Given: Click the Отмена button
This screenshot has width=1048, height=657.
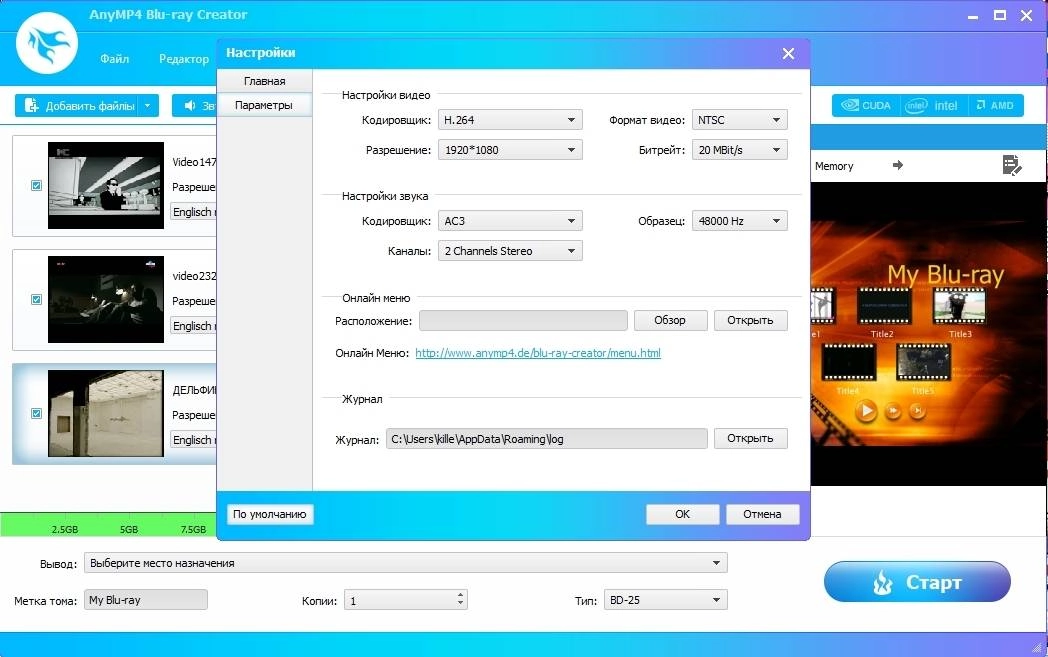Looking at the screenshot, I should point(763,514).
